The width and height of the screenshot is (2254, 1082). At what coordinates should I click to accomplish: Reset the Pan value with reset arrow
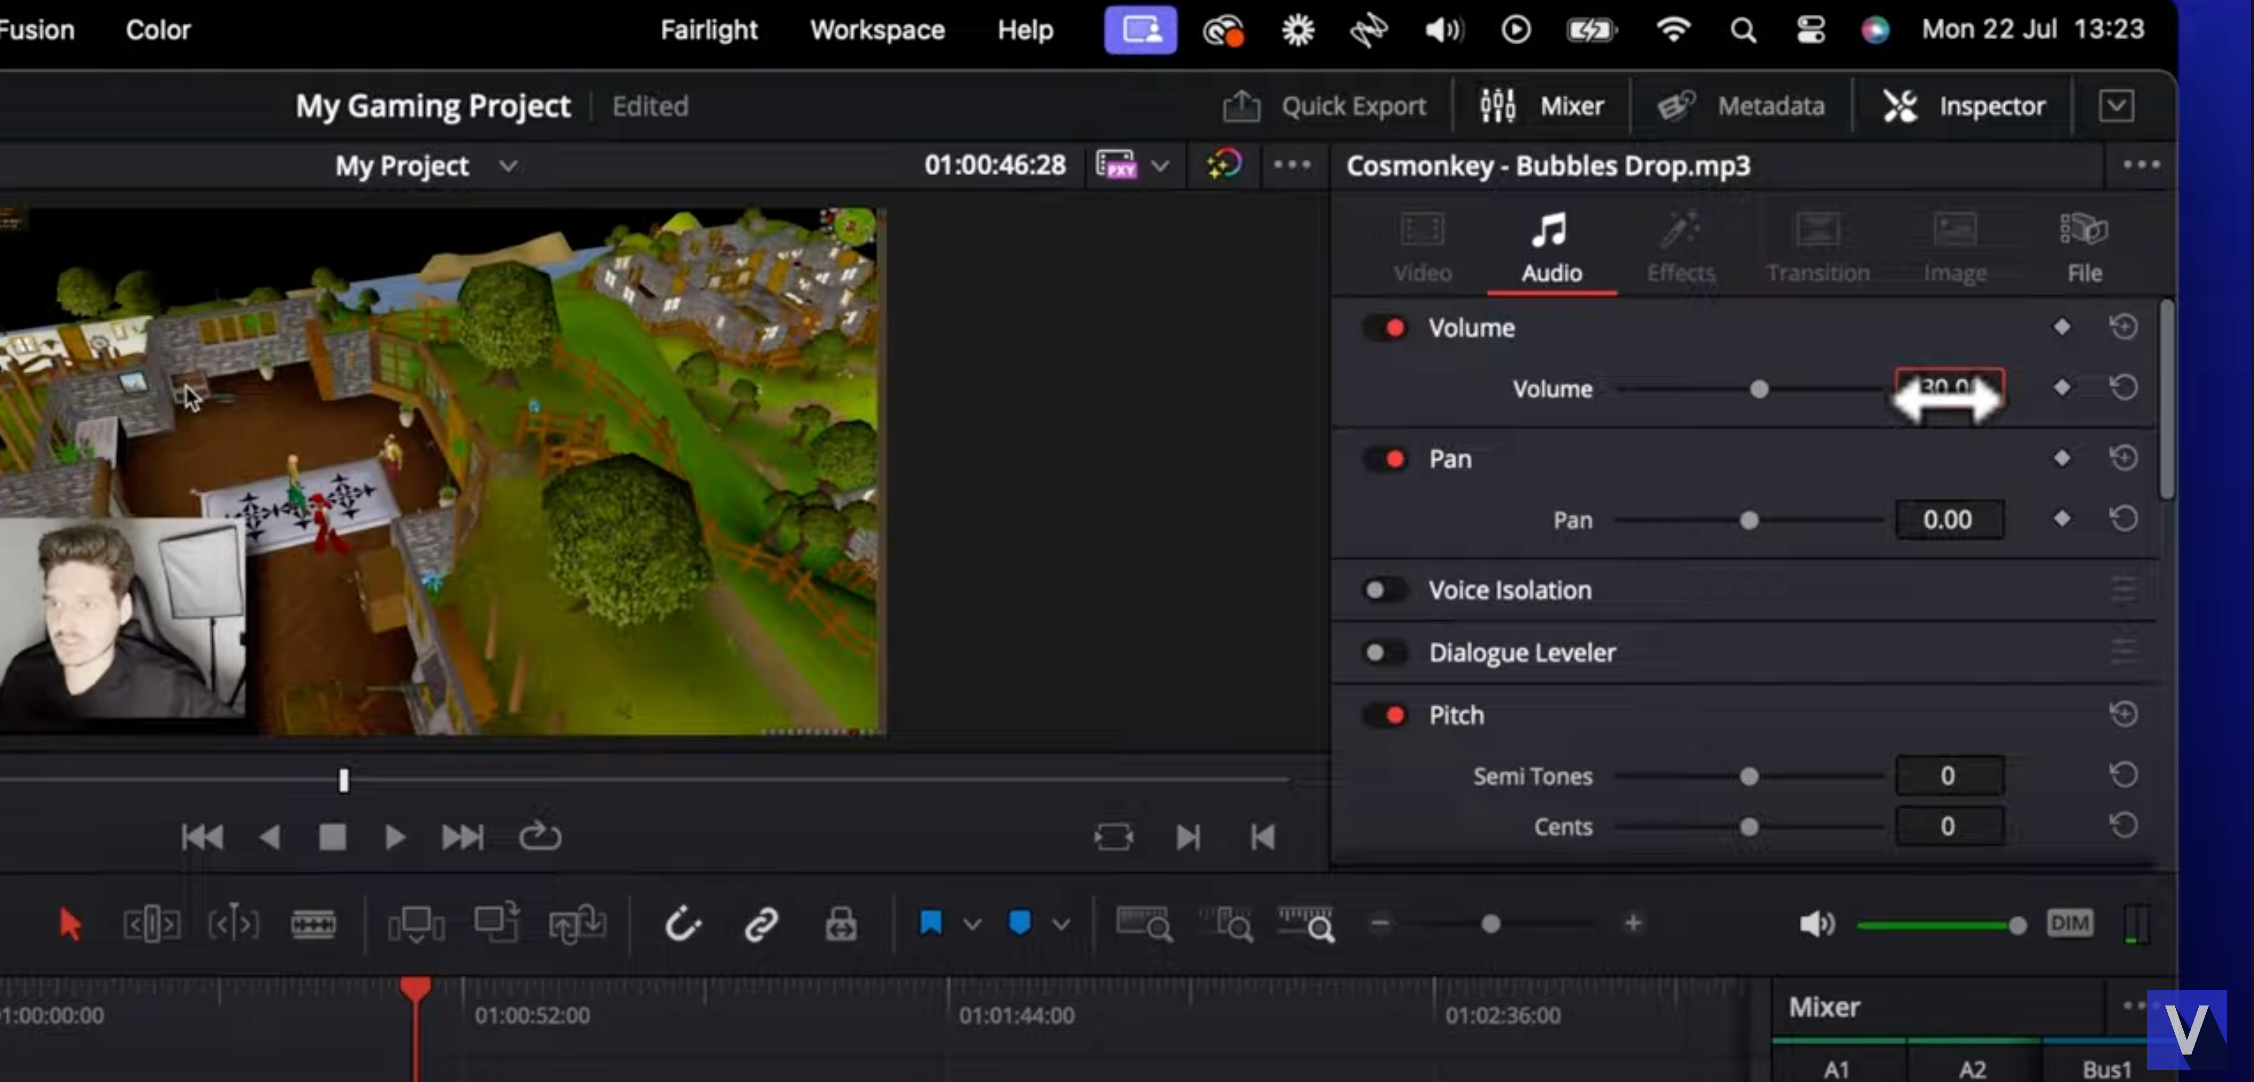pos(2123,519)
